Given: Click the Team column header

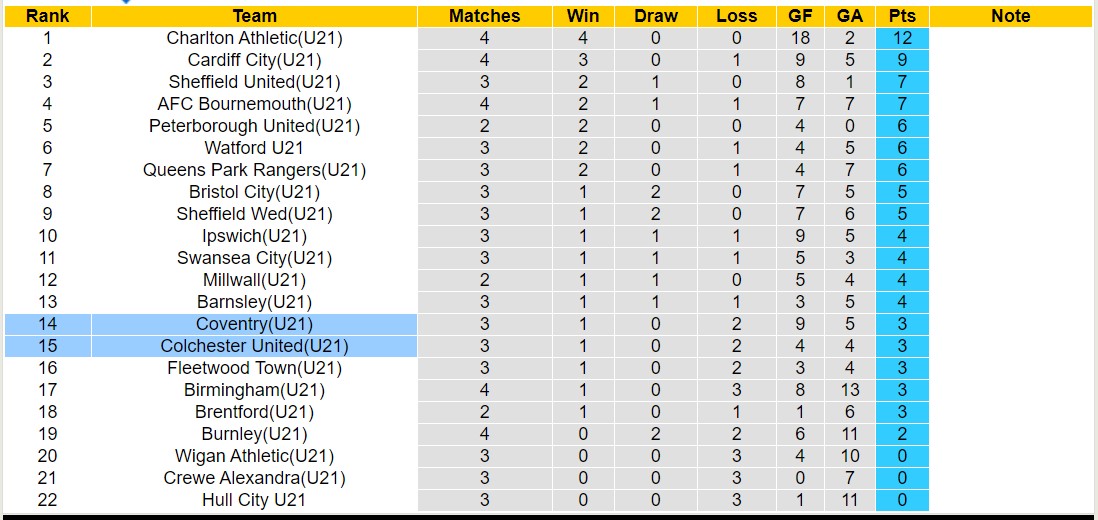Looking at the screenshot, I should pyautogui.click(x=254, y=16).
